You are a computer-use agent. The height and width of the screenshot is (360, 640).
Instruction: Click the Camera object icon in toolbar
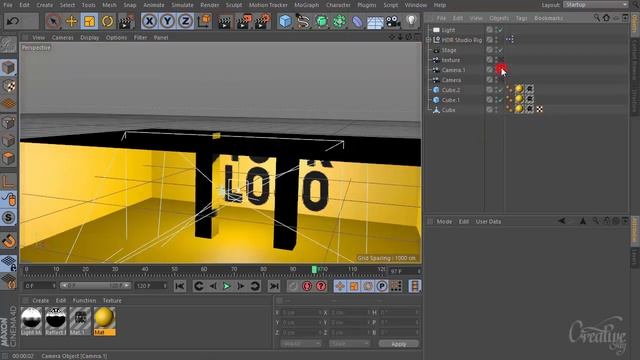(x=393, y=21)
